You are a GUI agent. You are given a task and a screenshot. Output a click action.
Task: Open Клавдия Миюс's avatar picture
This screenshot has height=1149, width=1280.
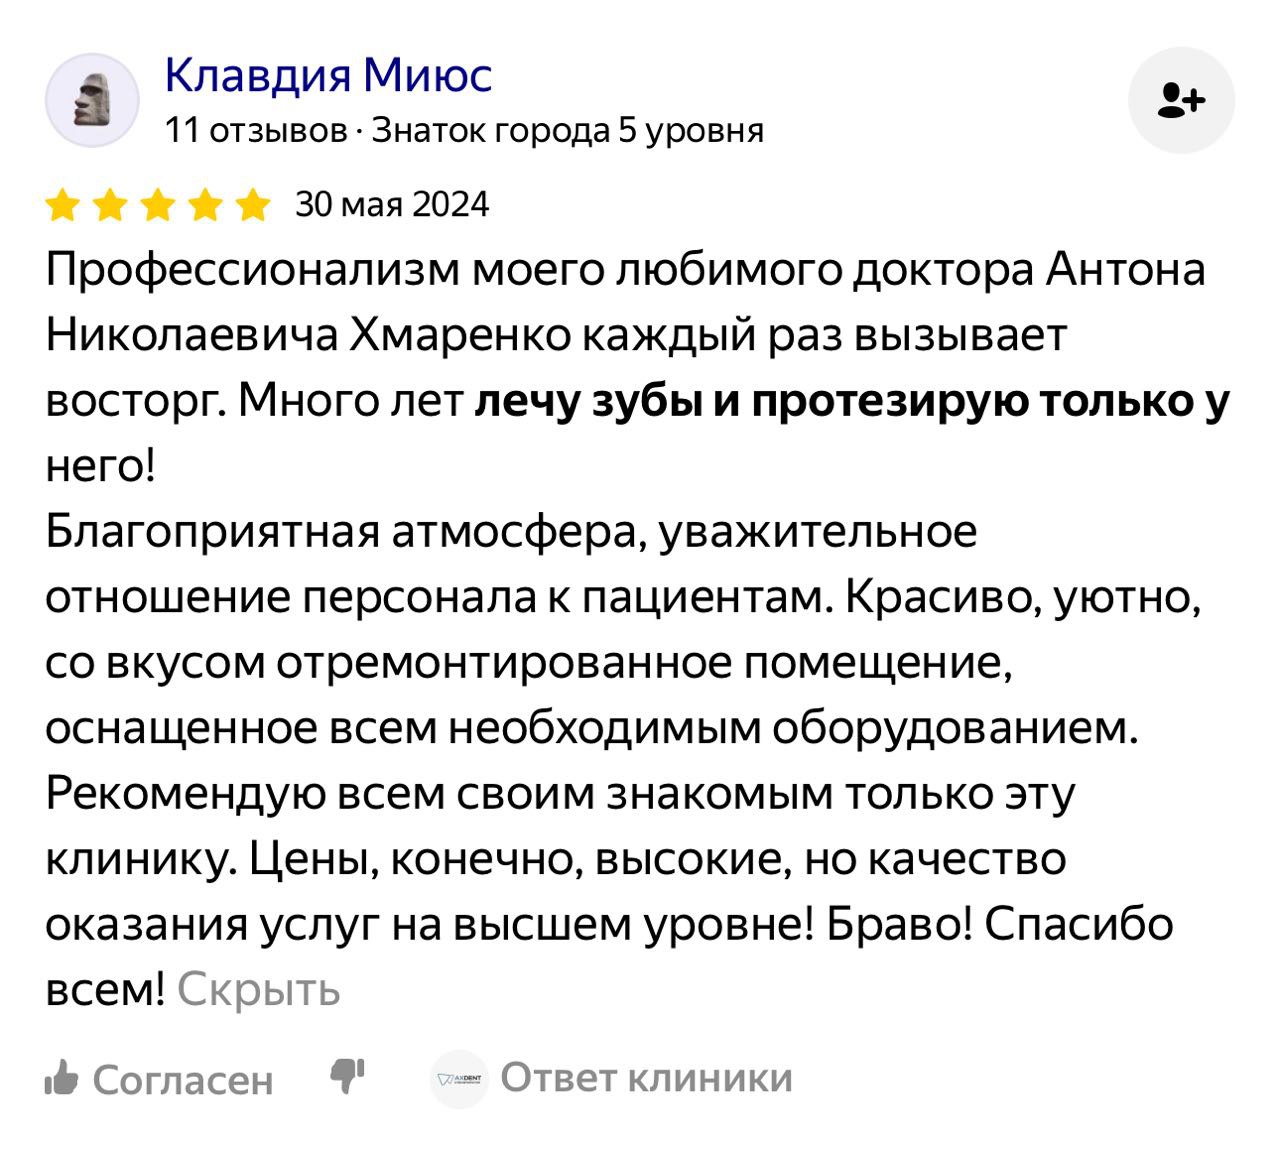pos(93,100)
